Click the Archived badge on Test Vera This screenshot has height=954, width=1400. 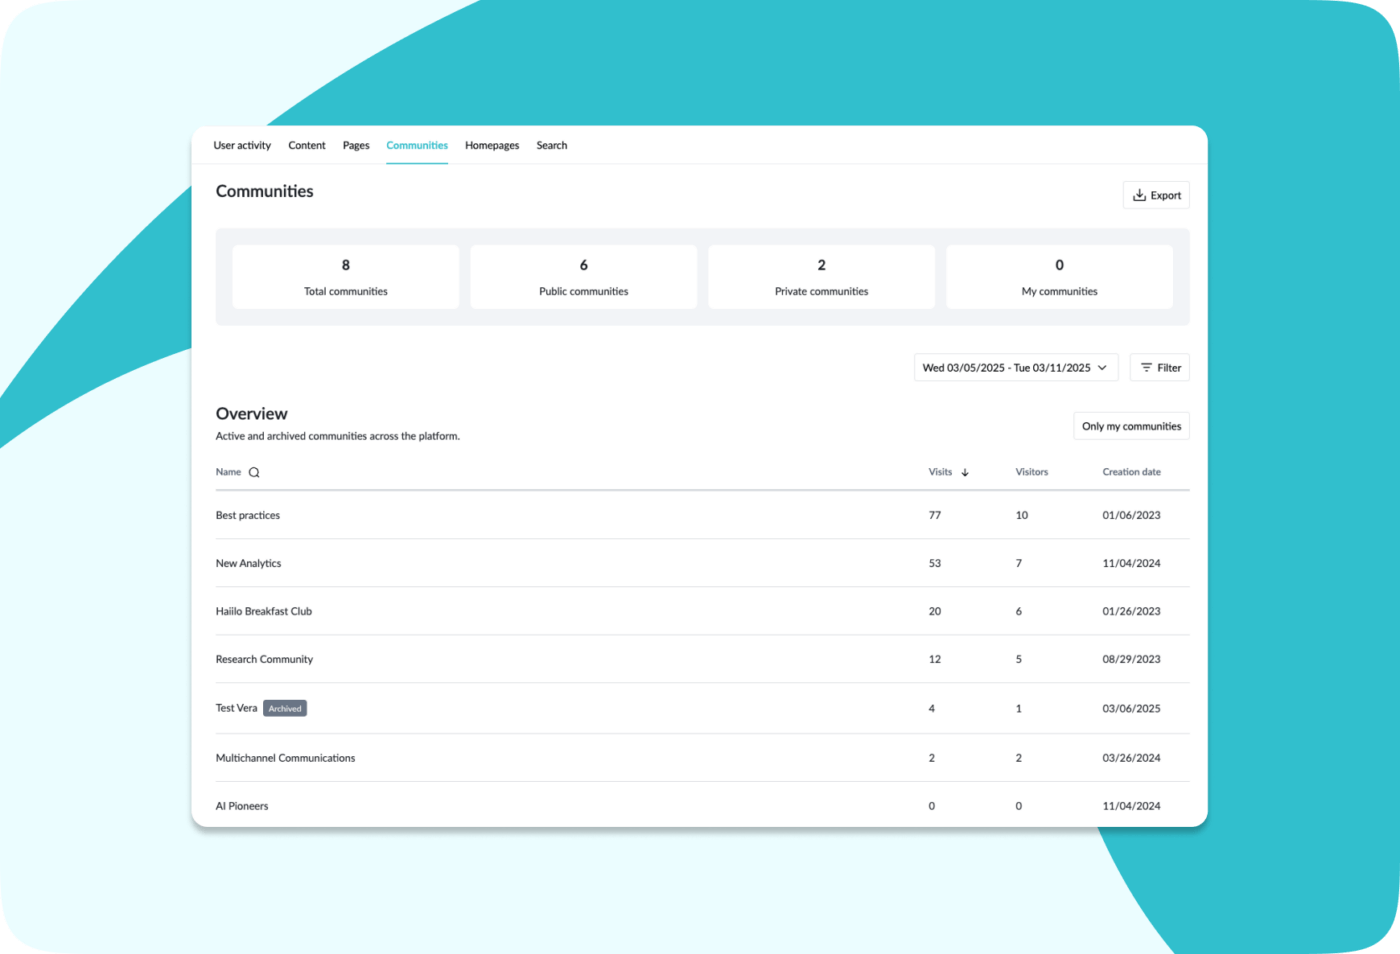[x=285, y=709]
